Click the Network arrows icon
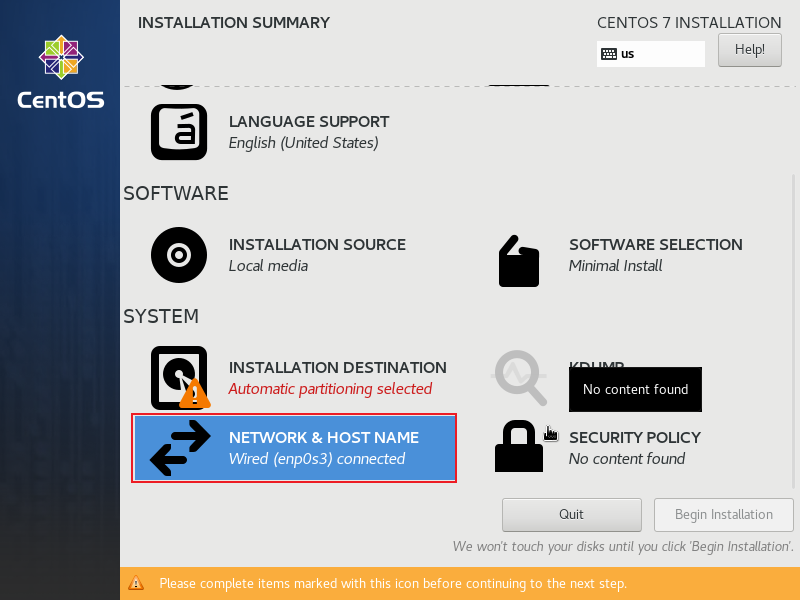Image resolution: width=800 pixels, height=600 pixels. (x=180, y=448)
